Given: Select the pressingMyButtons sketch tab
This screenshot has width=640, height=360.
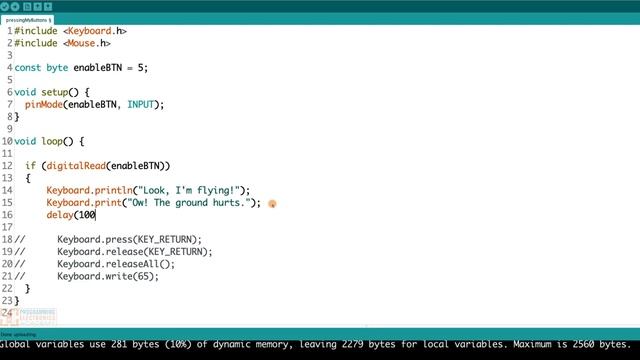Looking at the screenshot, I should tap(27, 20).
